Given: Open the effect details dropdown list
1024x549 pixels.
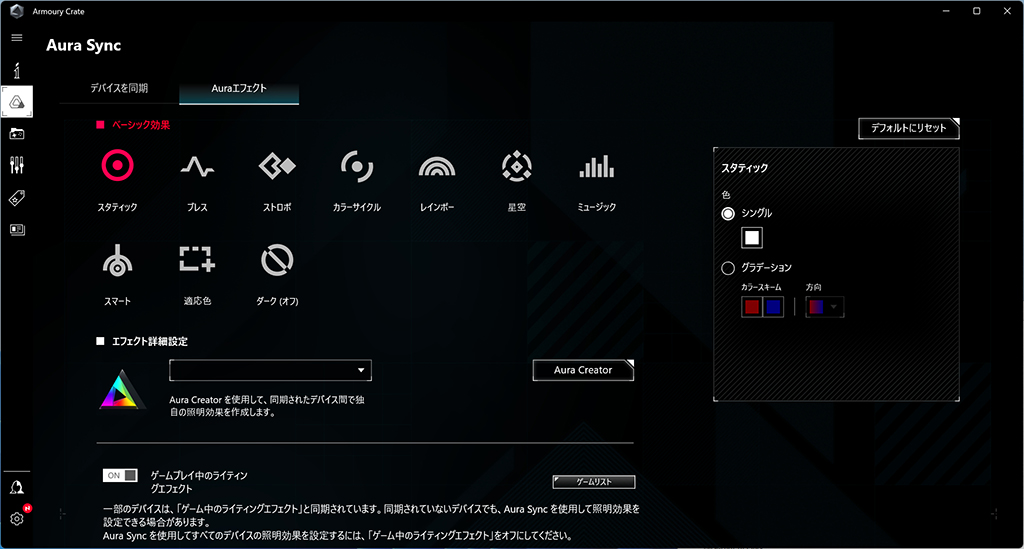Looking at the screenshot, I should tap(270, 370).
